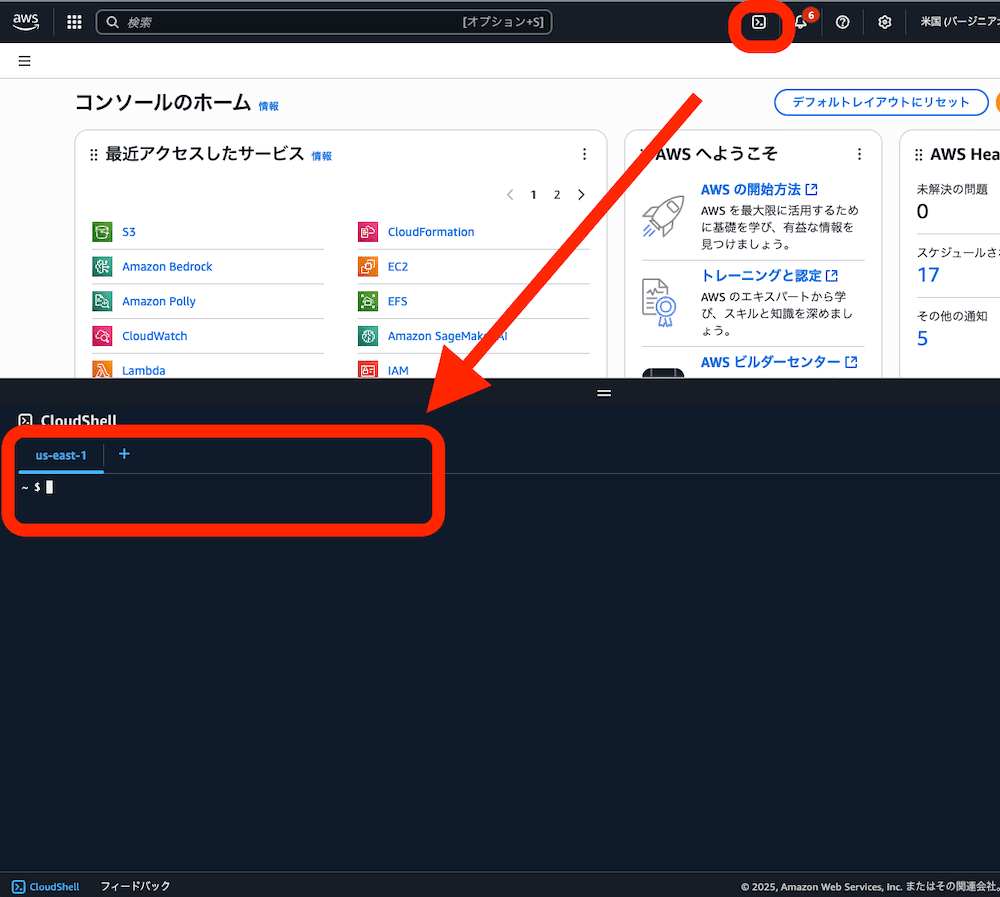Open the notifications bell

coord(801,22)
